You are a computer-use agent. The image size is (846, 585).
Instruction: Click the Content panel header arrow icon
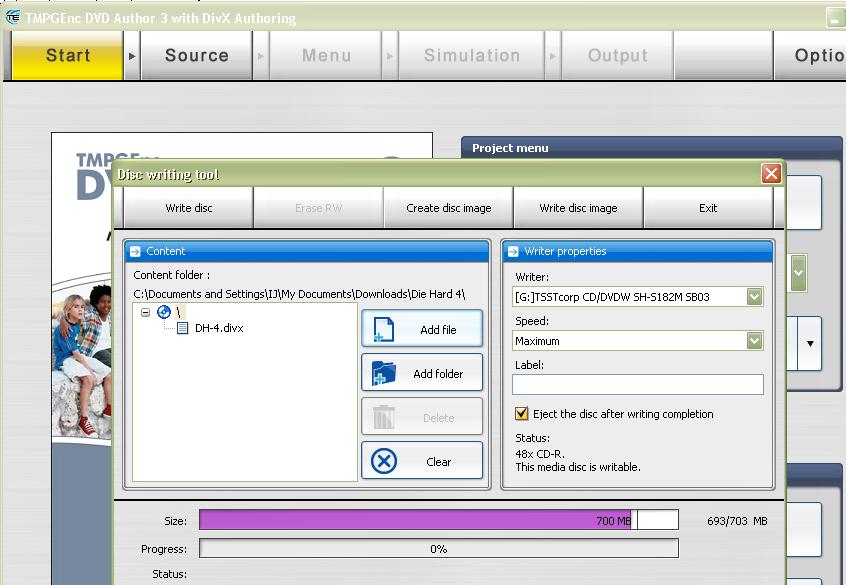click(135, 251)
